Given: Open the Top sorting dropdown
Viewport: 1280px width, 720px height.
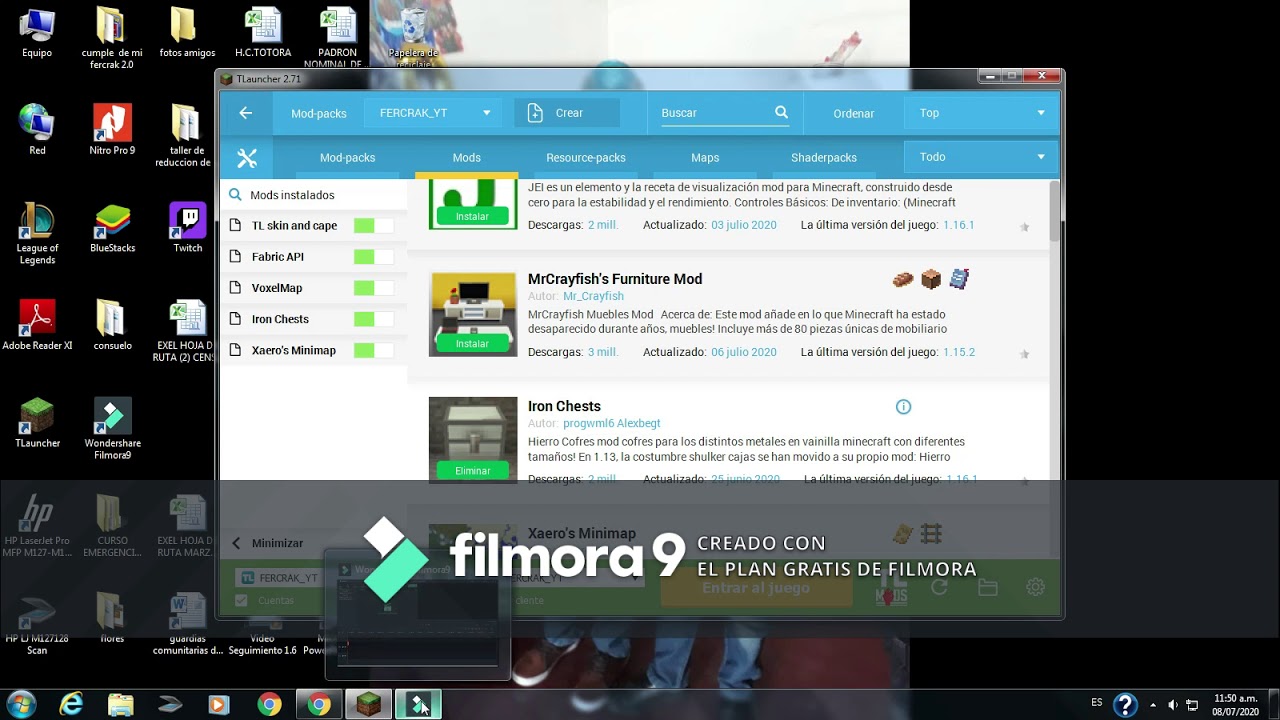Looking at the screenshot, I should coord(982,113).
